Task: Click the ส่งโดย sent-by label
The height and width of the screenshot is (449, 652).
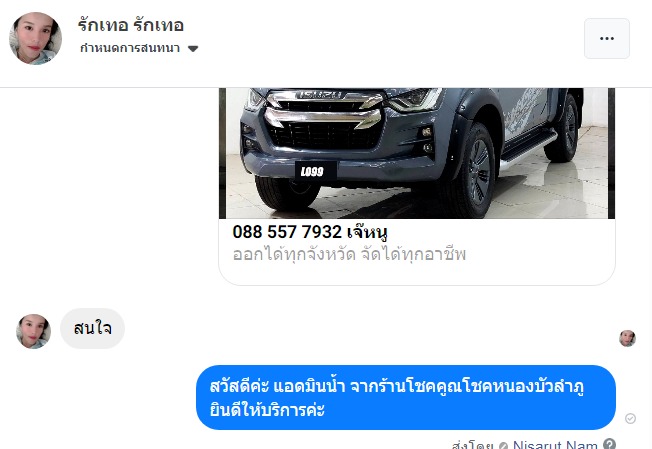Action: pyautogui.click(x=473, y=445)
